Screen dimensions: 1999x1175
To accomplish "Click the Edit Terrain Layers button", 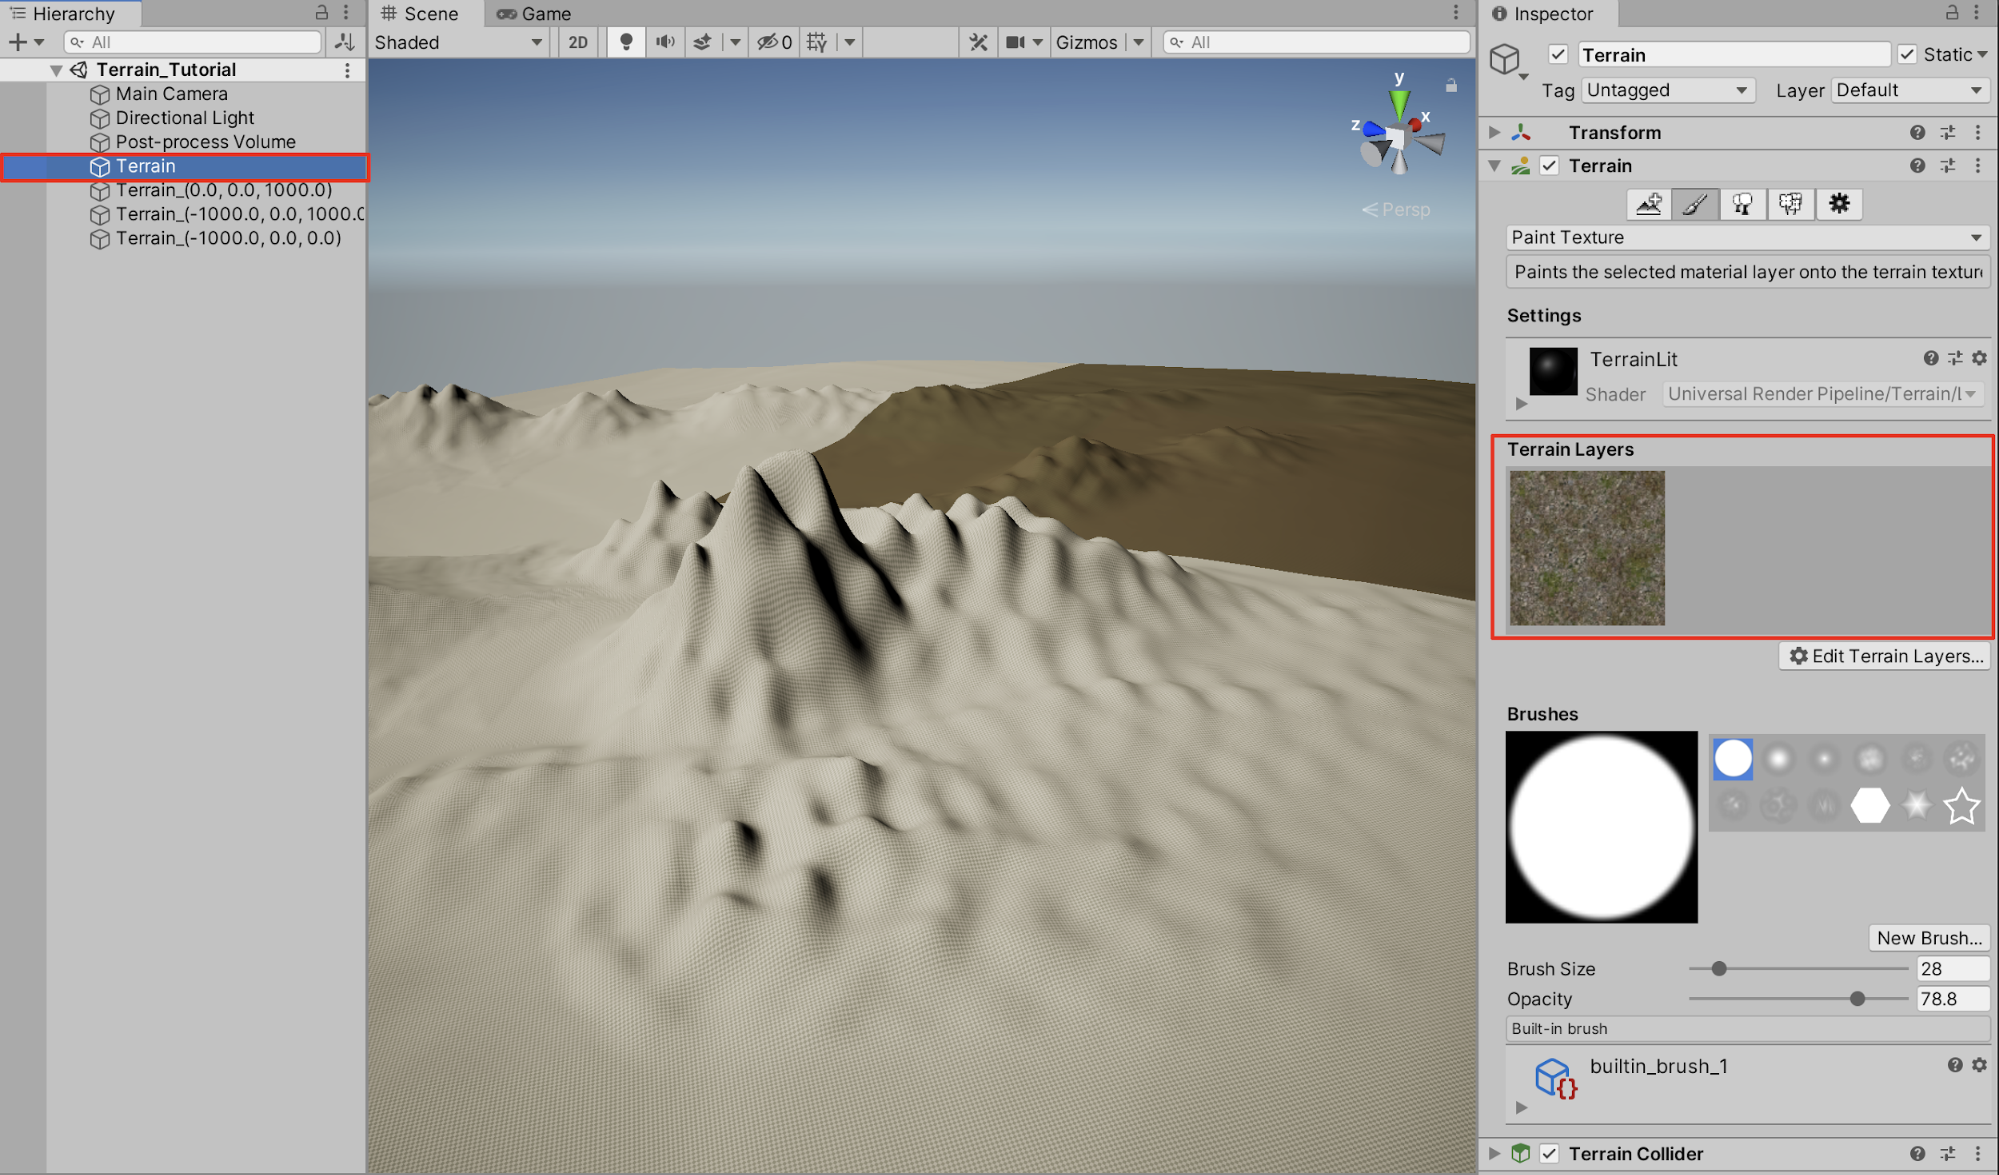I will point(1885,656).
